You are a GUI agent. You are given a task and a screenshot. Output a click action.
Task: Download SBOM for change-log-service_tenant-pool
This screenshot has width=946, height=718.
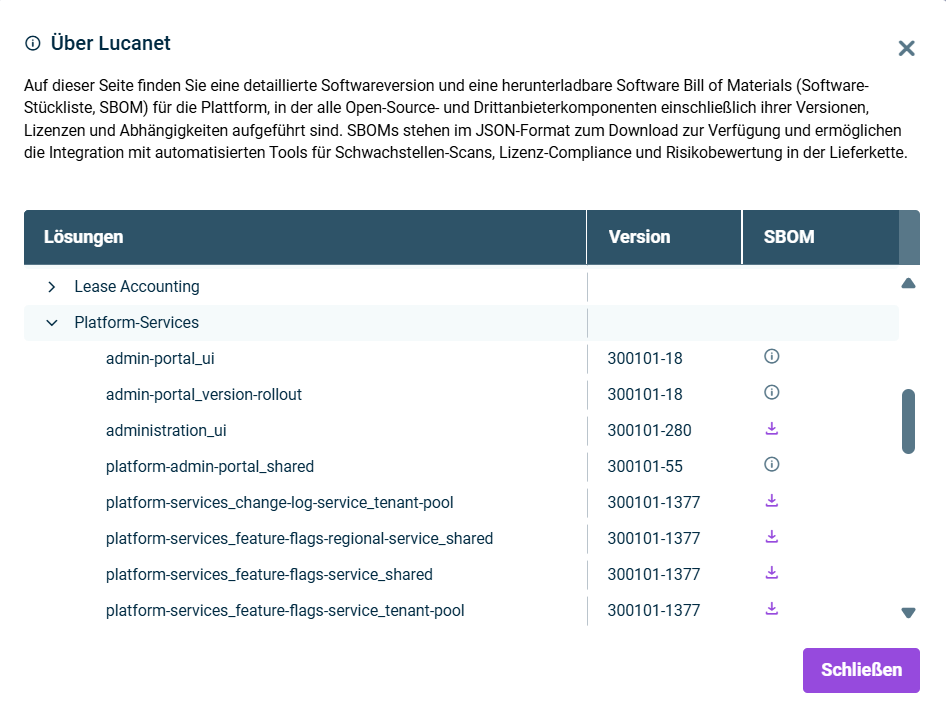(771, 501)
